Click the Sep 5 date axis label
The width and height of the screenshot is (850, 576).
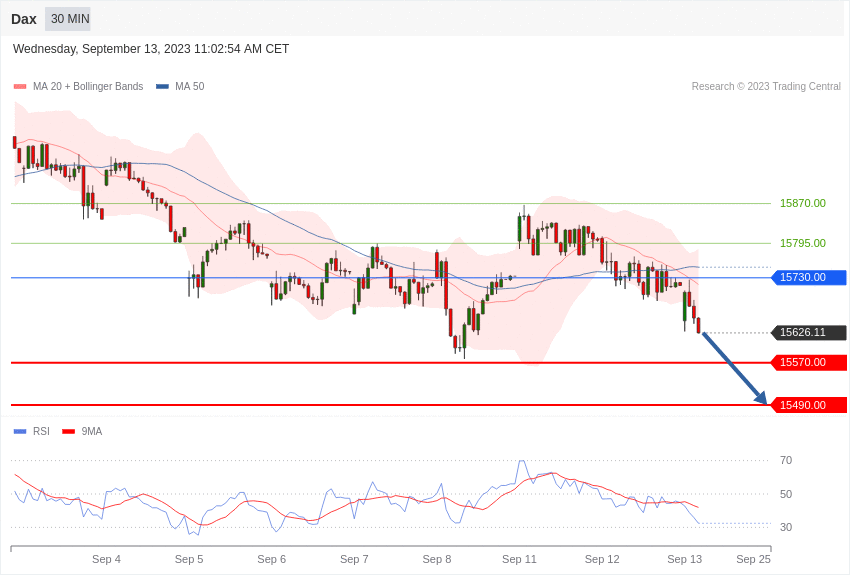[189, 559]
